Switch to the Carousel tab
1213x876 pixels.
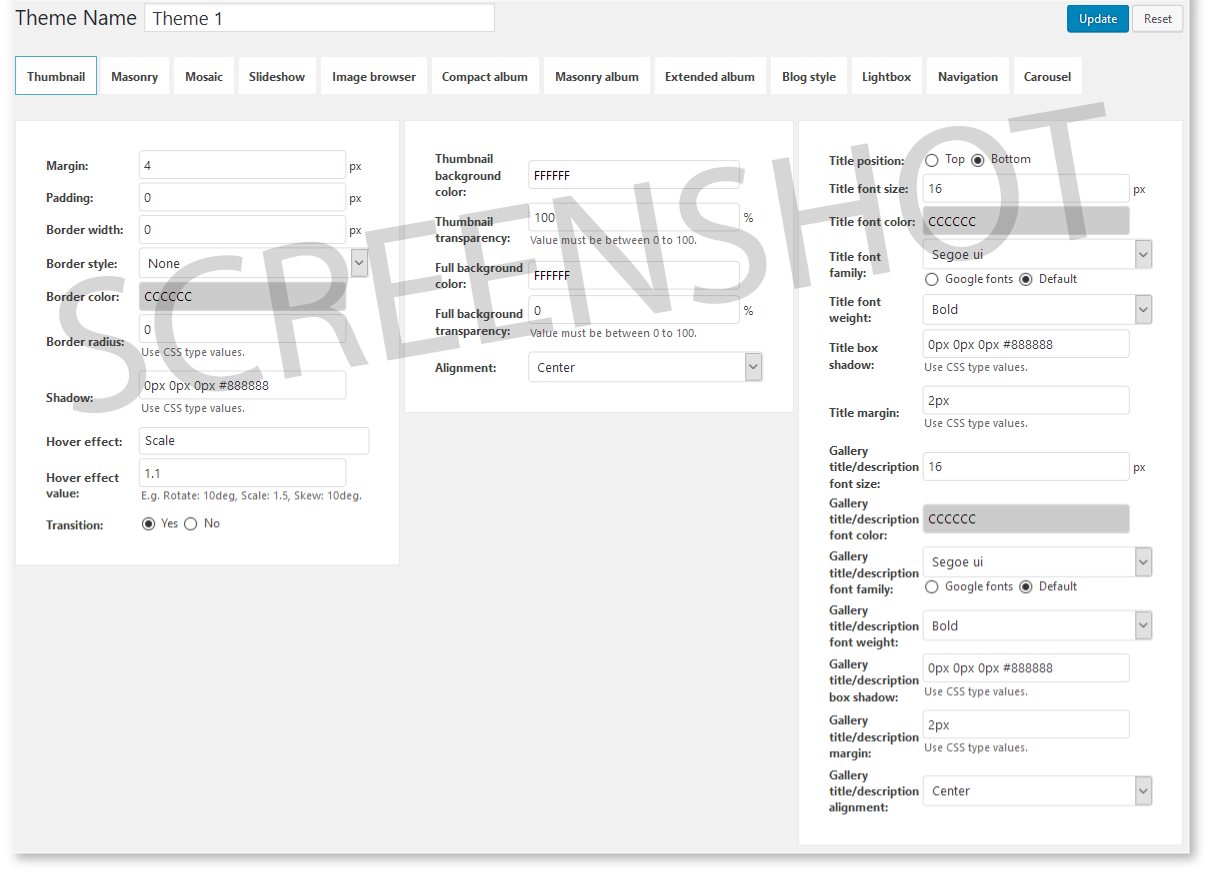click(x=1047, y=77)
